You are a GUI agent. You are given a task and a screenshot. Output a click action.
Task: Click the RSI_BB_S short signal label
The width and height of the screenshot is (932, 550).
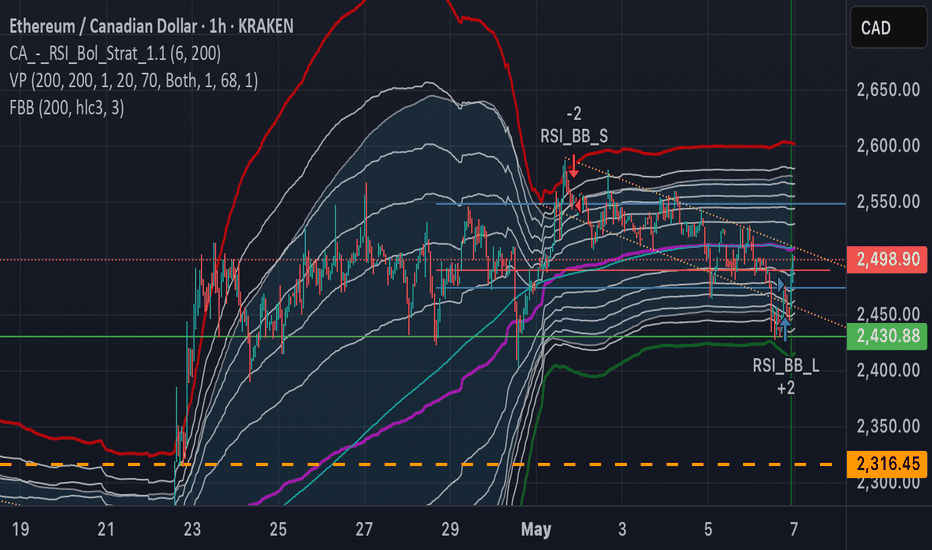point(574,137)
